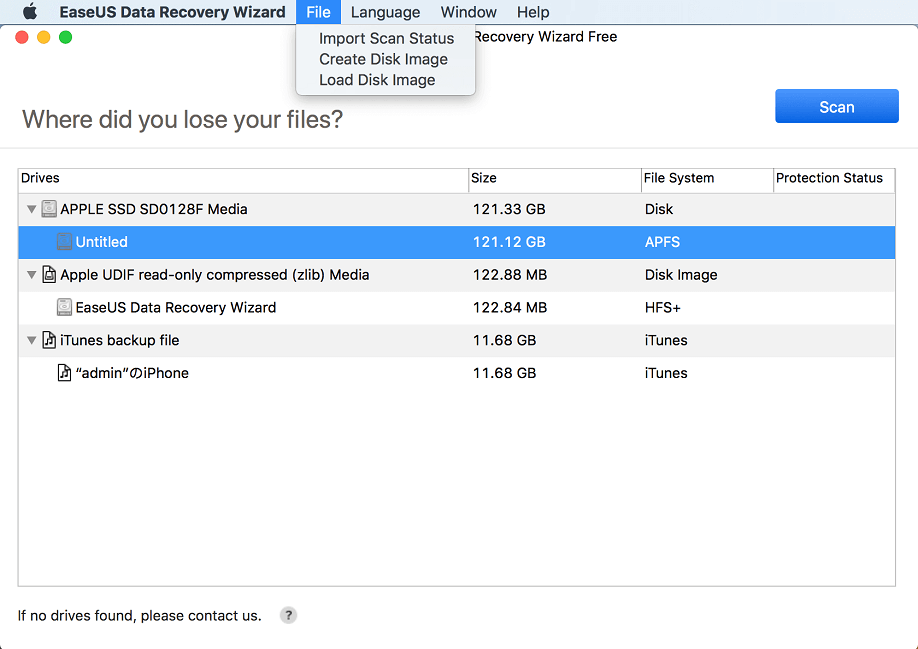Click the "admin"のiPhone music icon

pos(65,372)
